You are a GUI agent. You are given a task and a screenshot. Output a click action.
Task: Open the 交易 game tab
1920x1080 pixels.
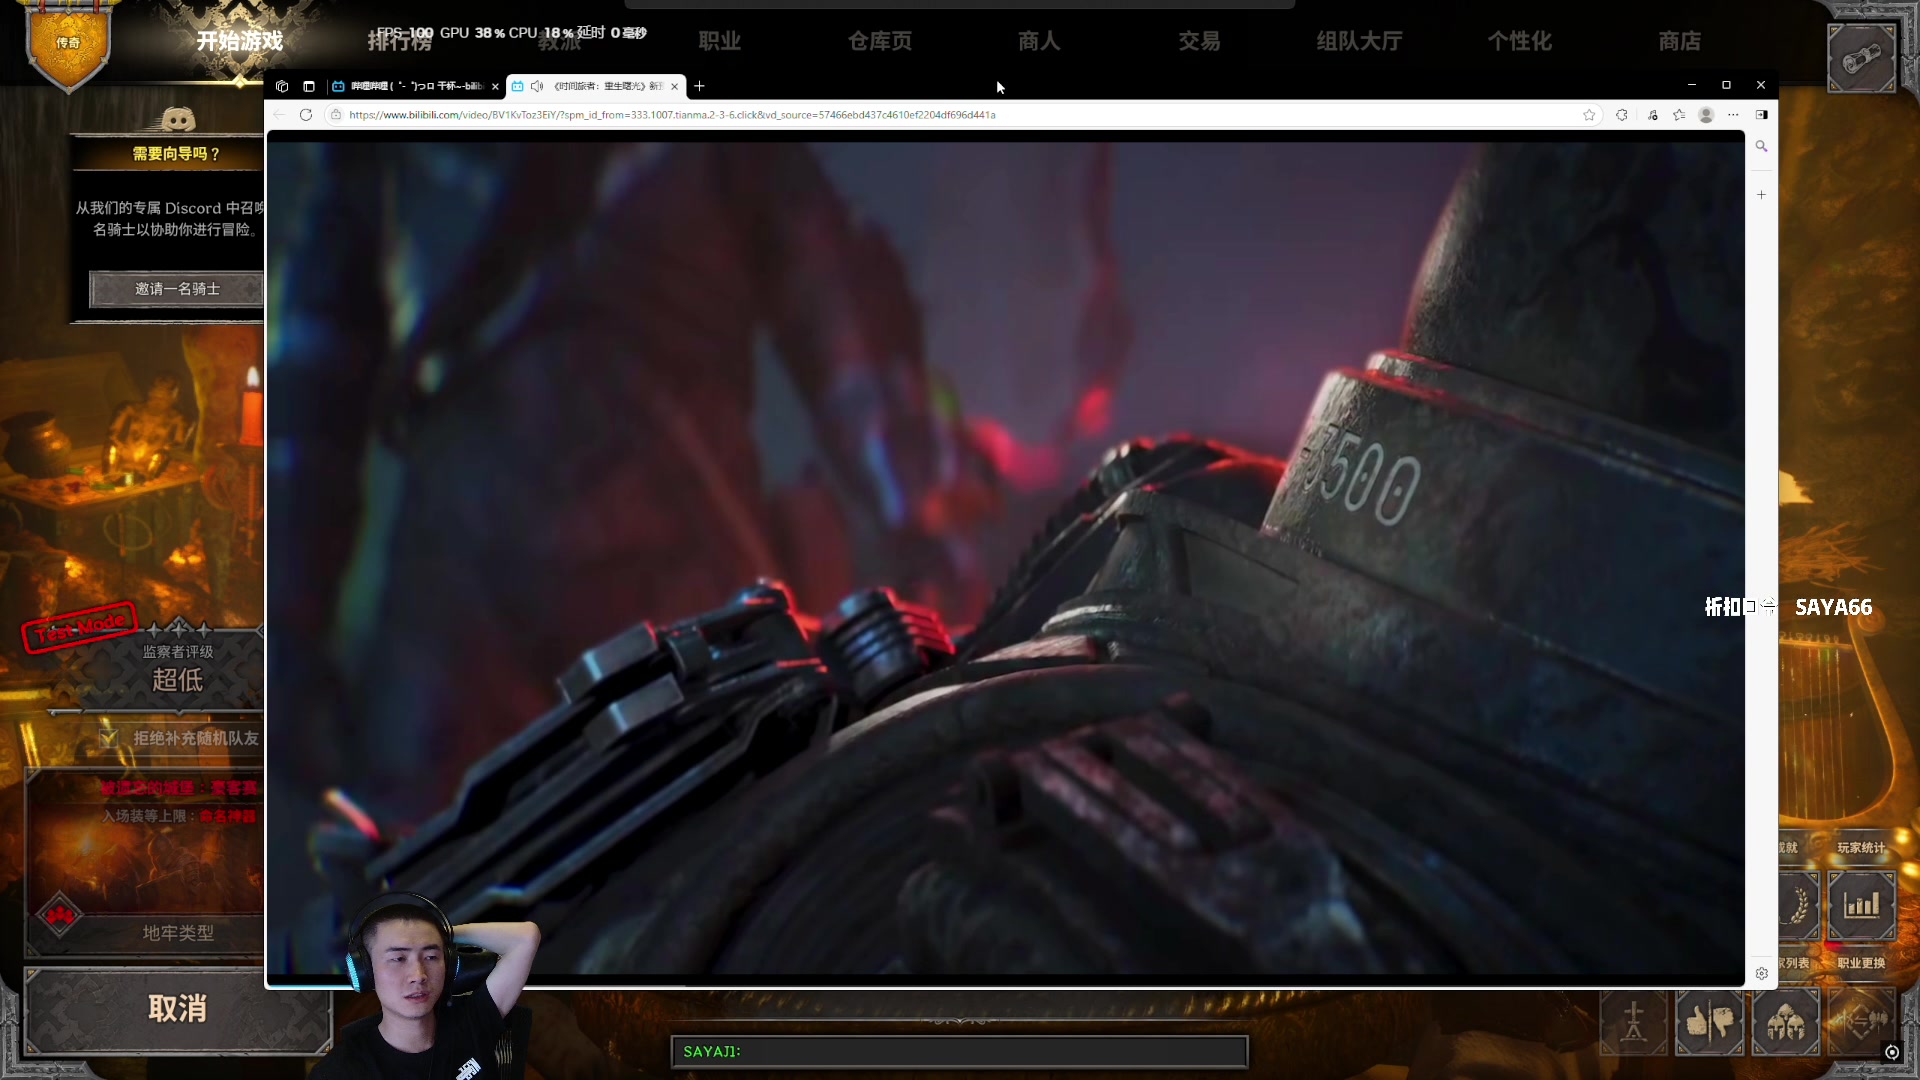[1199, 41]
